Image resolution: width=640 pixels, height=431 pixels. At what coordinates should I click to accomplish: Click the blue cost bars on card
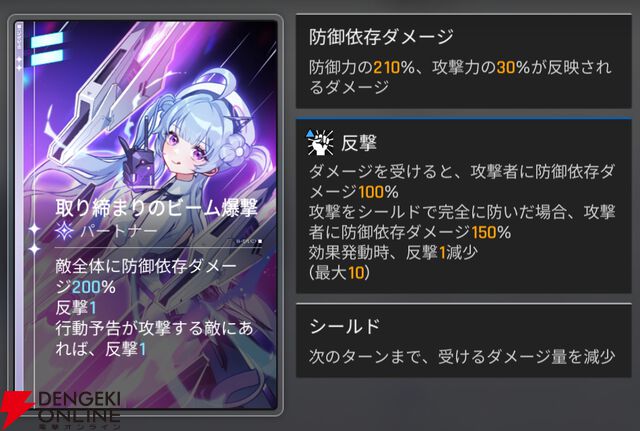tap(47, 49)
